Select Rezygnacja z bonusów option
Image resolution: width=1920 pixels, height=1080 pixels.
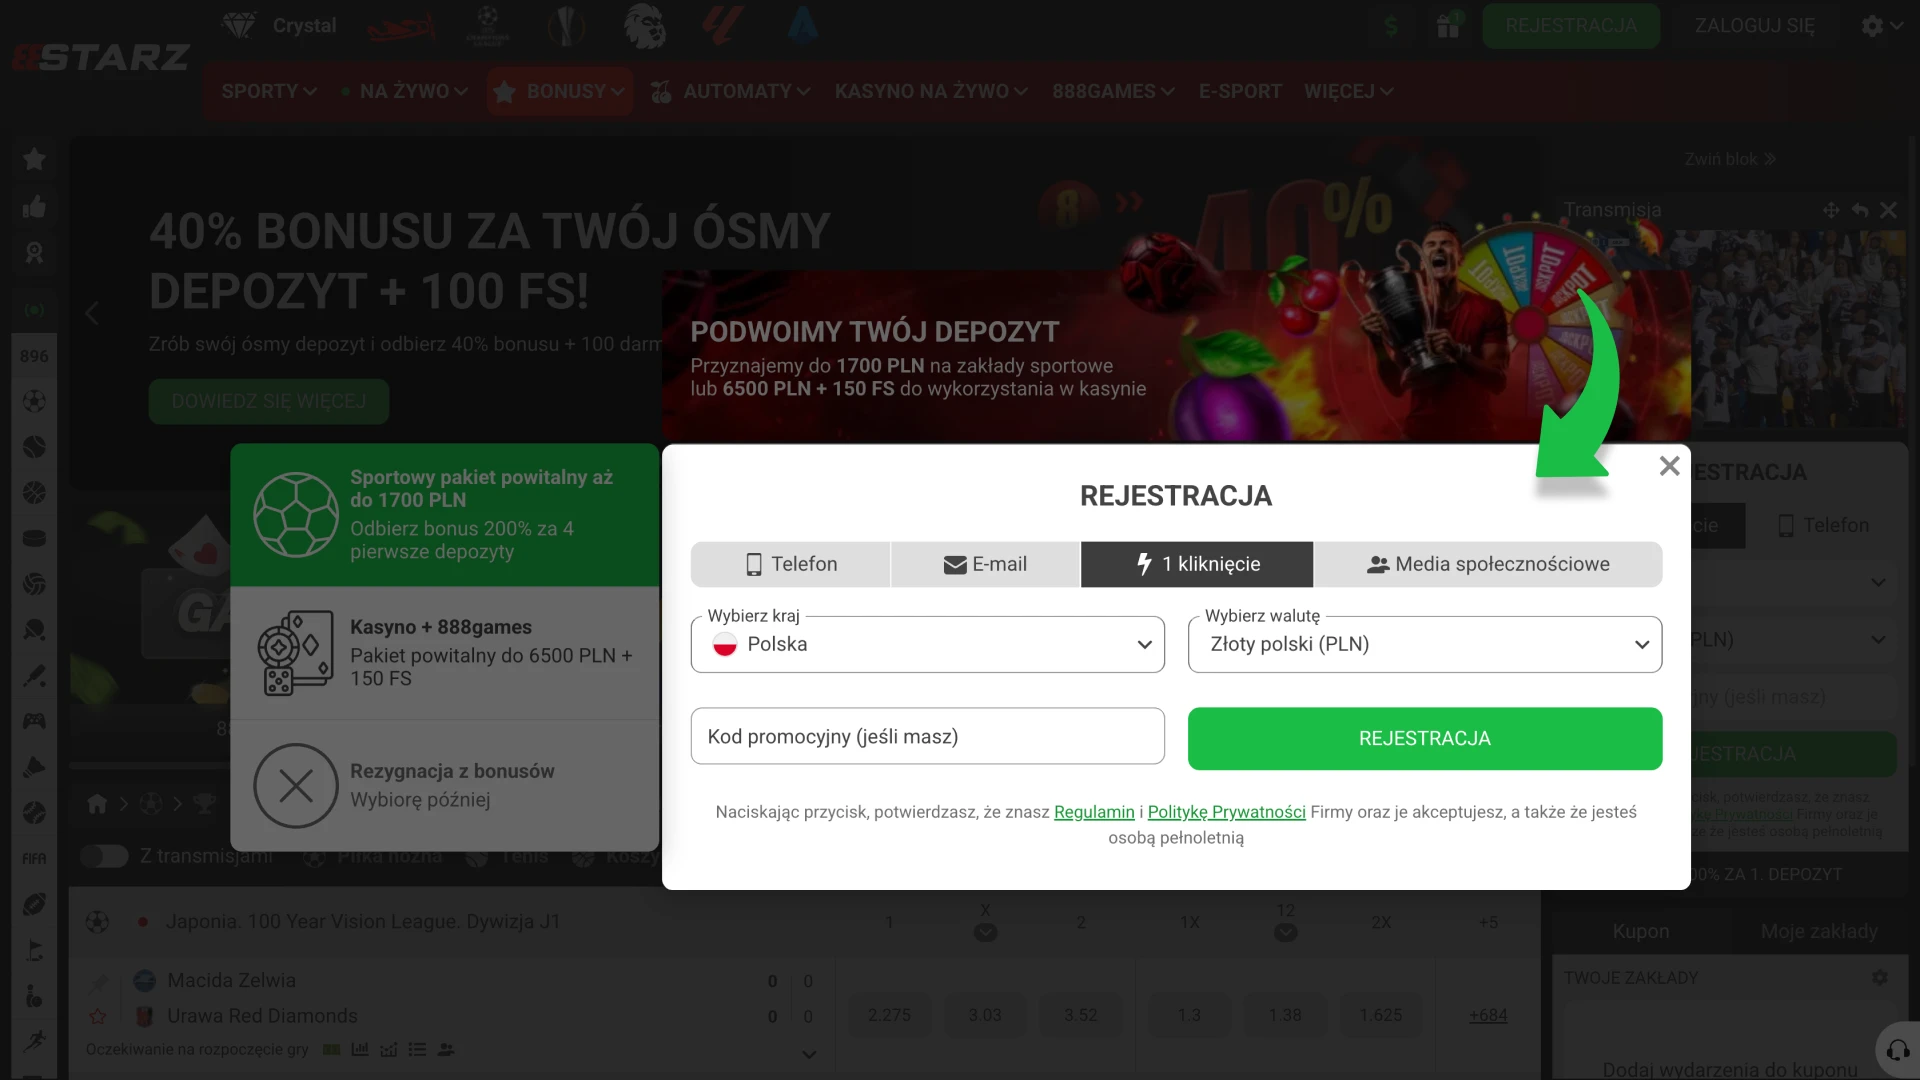pos(445,786)
